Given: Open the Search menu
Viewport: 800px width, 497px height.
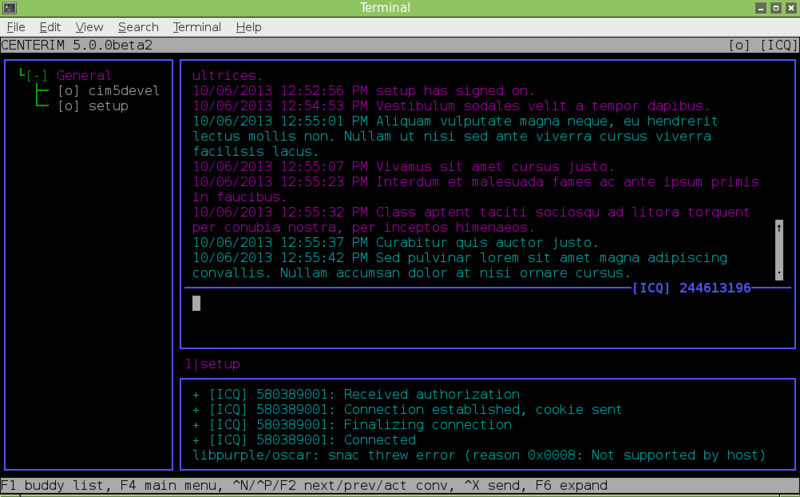Looking at the screenshot, I should [x=138, y=27].
